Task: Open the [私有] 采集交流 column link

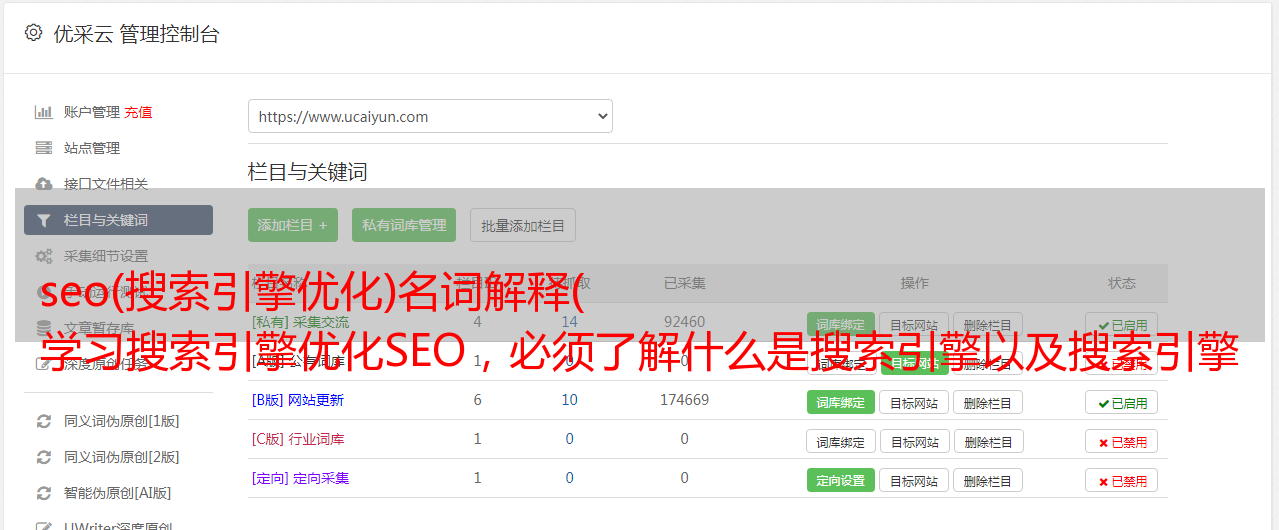Action: coord(301,322)
